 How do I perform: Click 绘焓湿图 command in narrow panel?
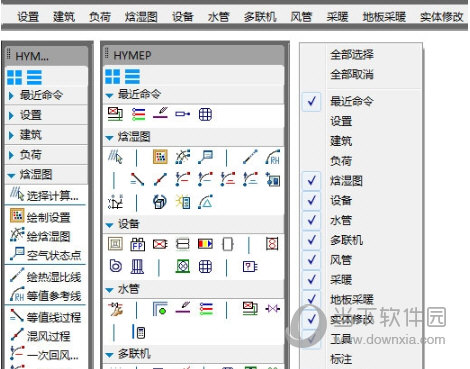click(x=41, y=236)
